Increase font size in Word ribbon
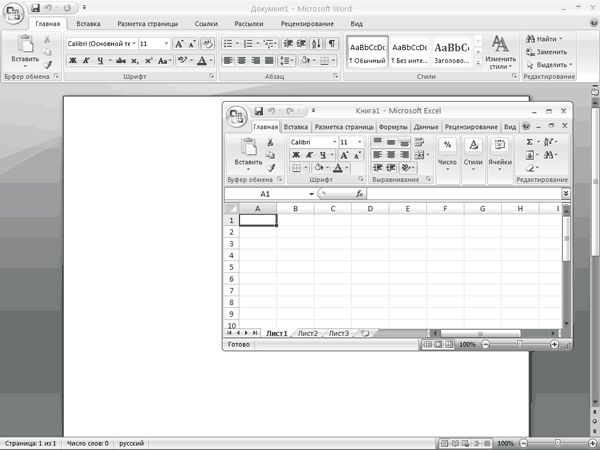The height and width of the screenshot is (450, 600). click(x=179, y=44)
